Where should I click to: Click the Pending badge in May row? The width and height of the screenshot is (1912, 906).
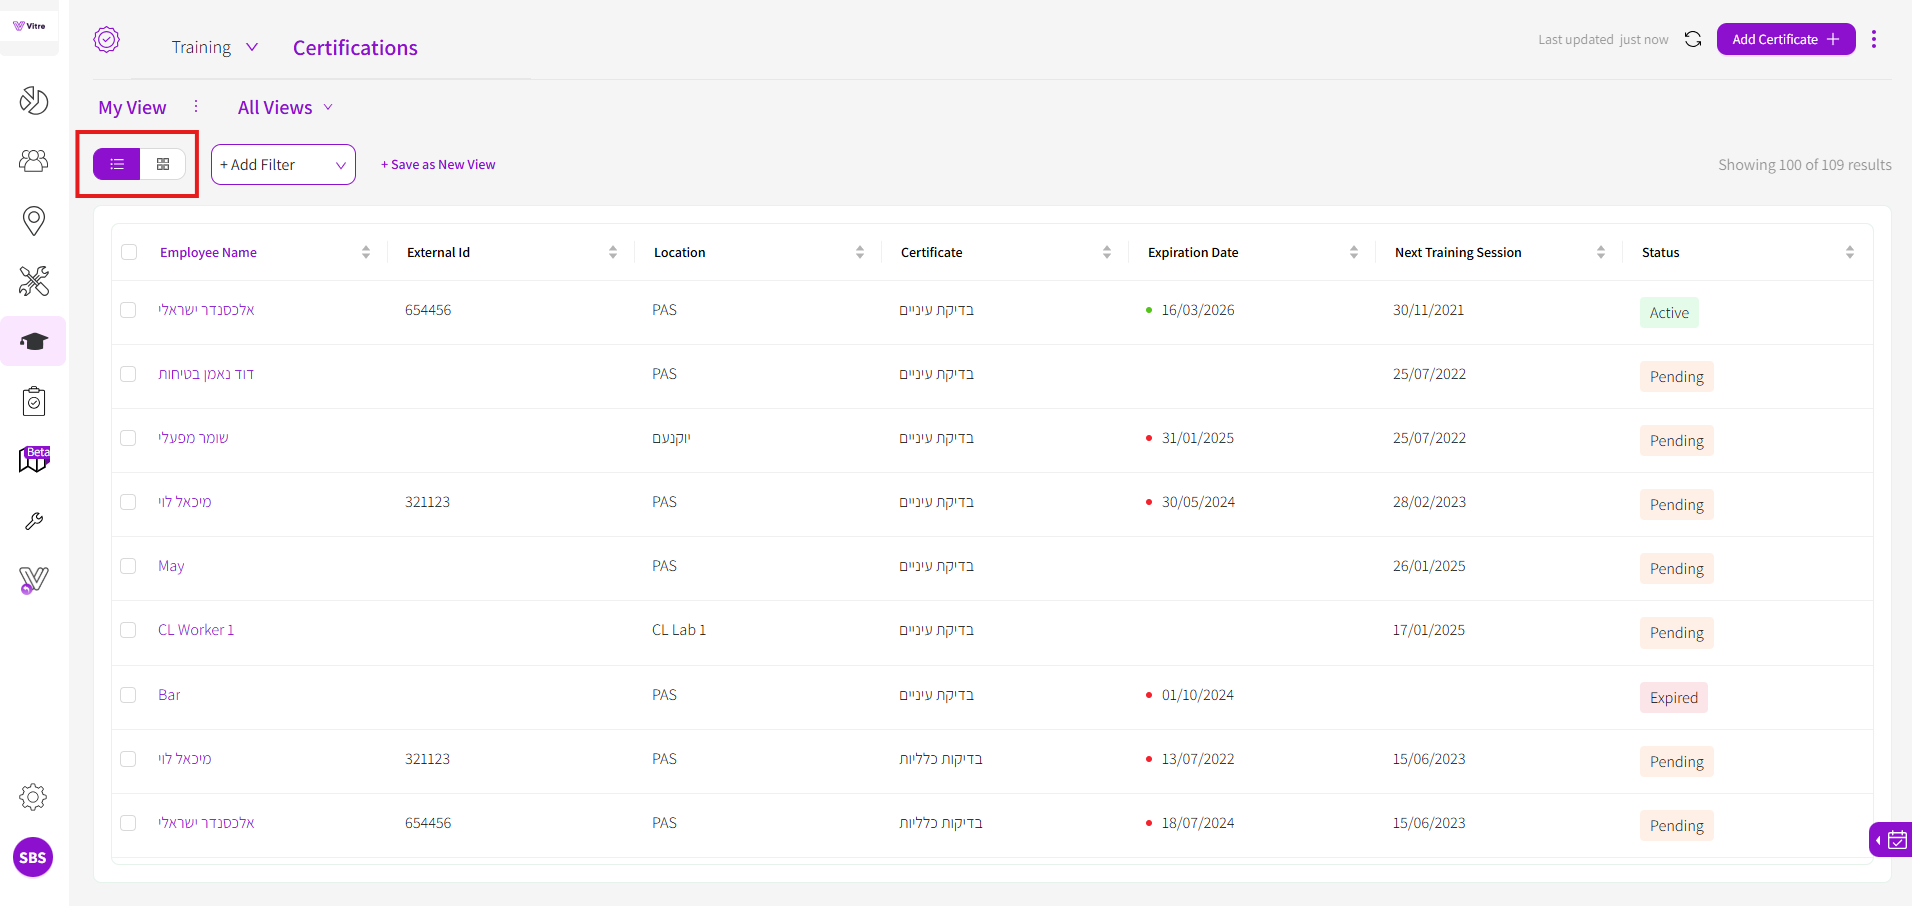click(x=1677, y=569)
